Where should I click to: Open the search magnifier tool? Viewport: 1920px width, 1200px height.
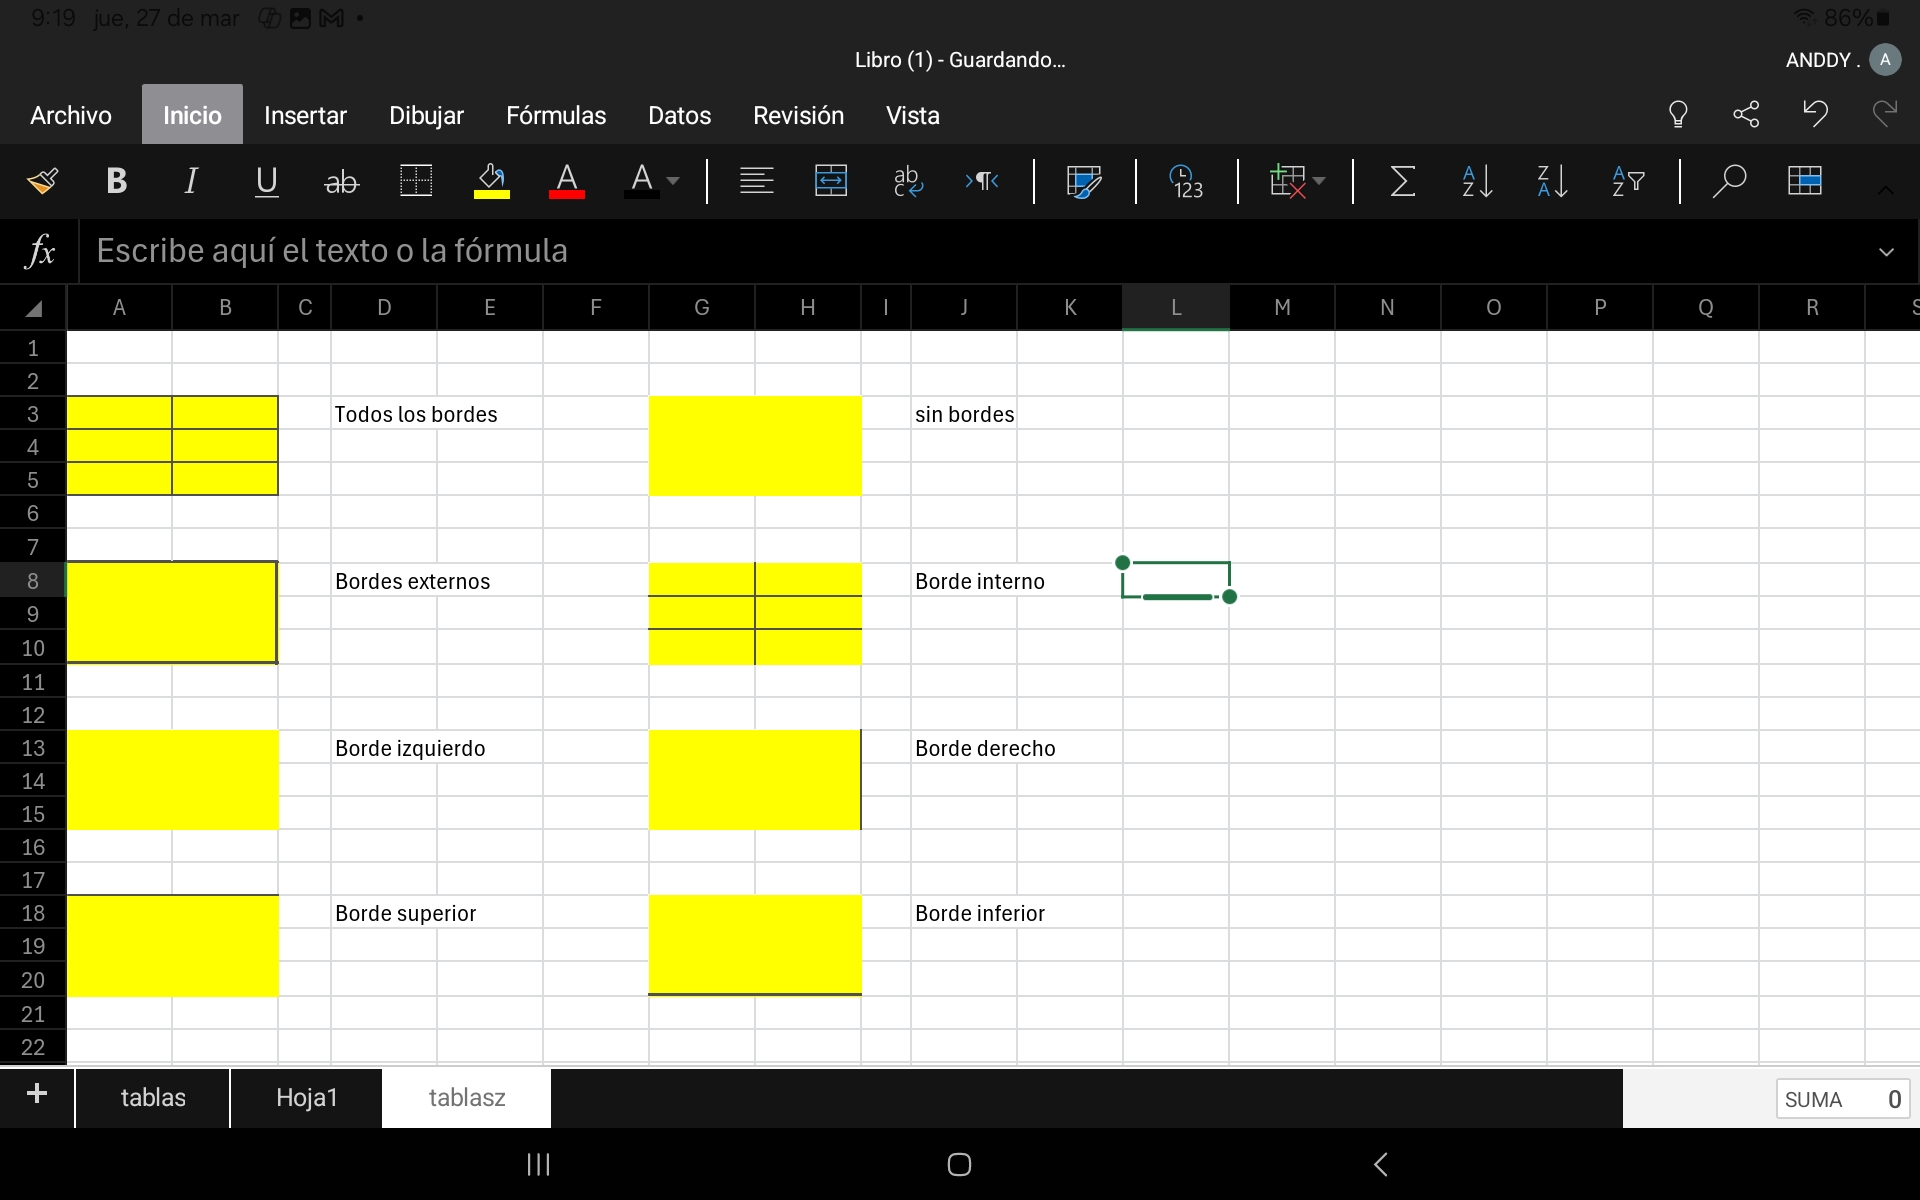point(1728,181)
